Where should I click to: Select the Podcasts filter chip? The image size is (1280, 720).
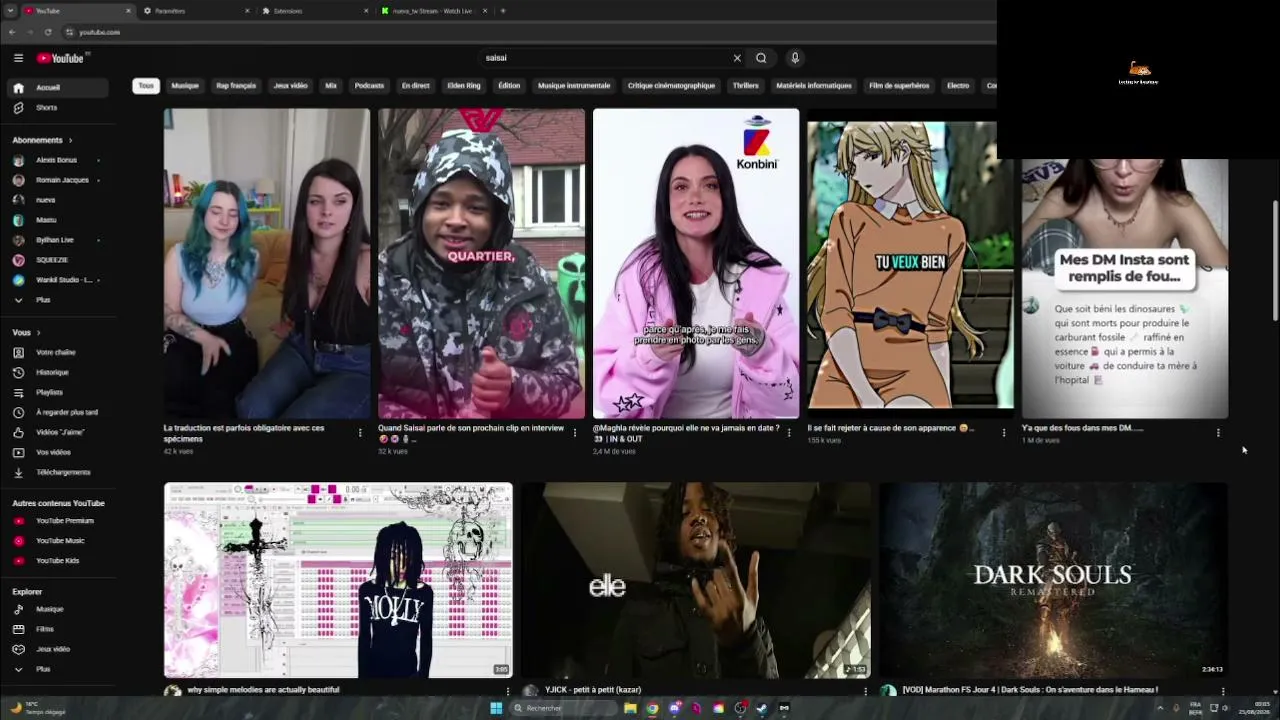pos(369,86)
